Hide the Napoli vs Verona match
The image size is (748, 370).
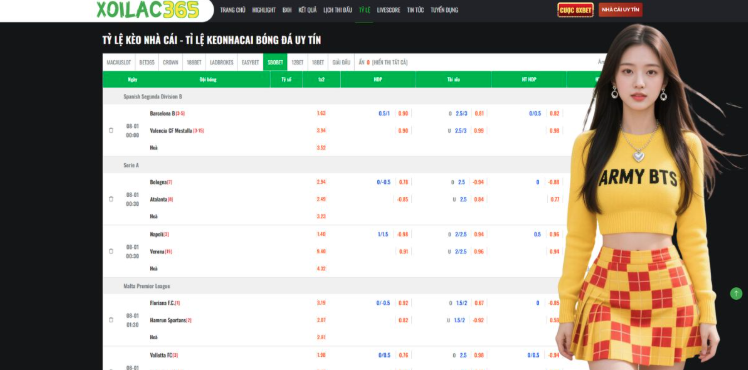111,251
